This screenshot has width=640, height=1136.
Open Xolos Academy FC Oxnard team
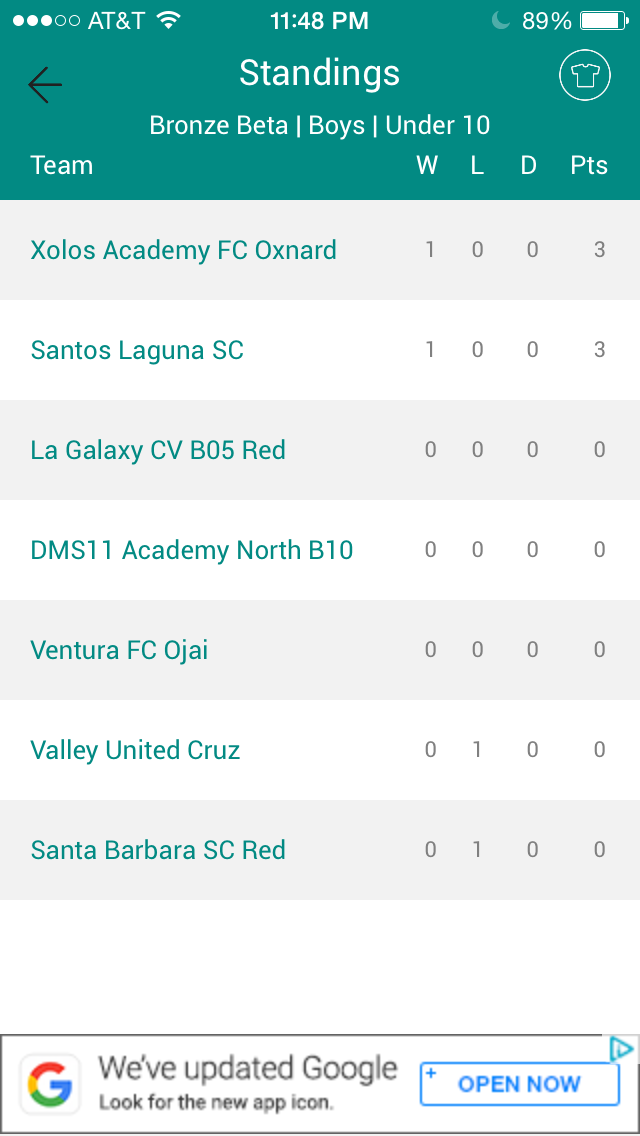point(320,250)
